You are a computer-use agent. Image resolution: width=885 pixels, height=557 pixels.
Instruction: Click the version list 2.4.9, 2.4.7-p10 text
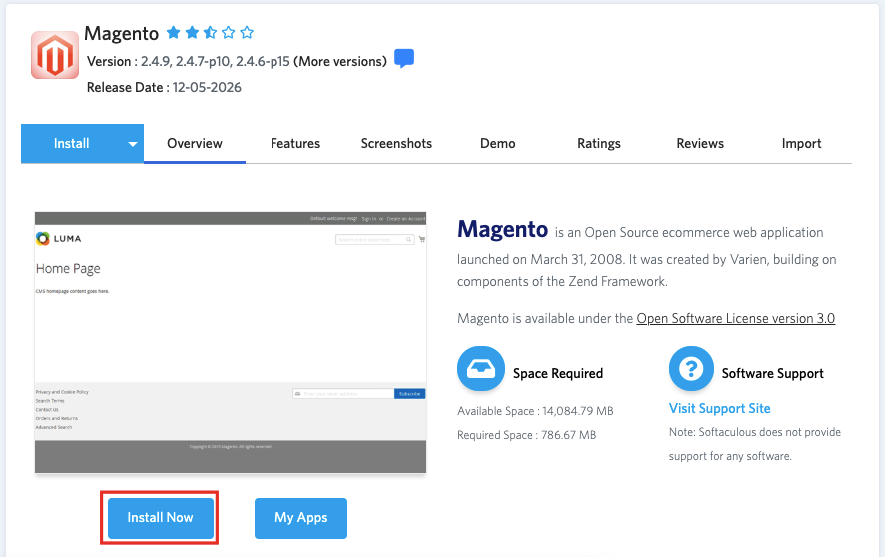[x=215, y=62]
